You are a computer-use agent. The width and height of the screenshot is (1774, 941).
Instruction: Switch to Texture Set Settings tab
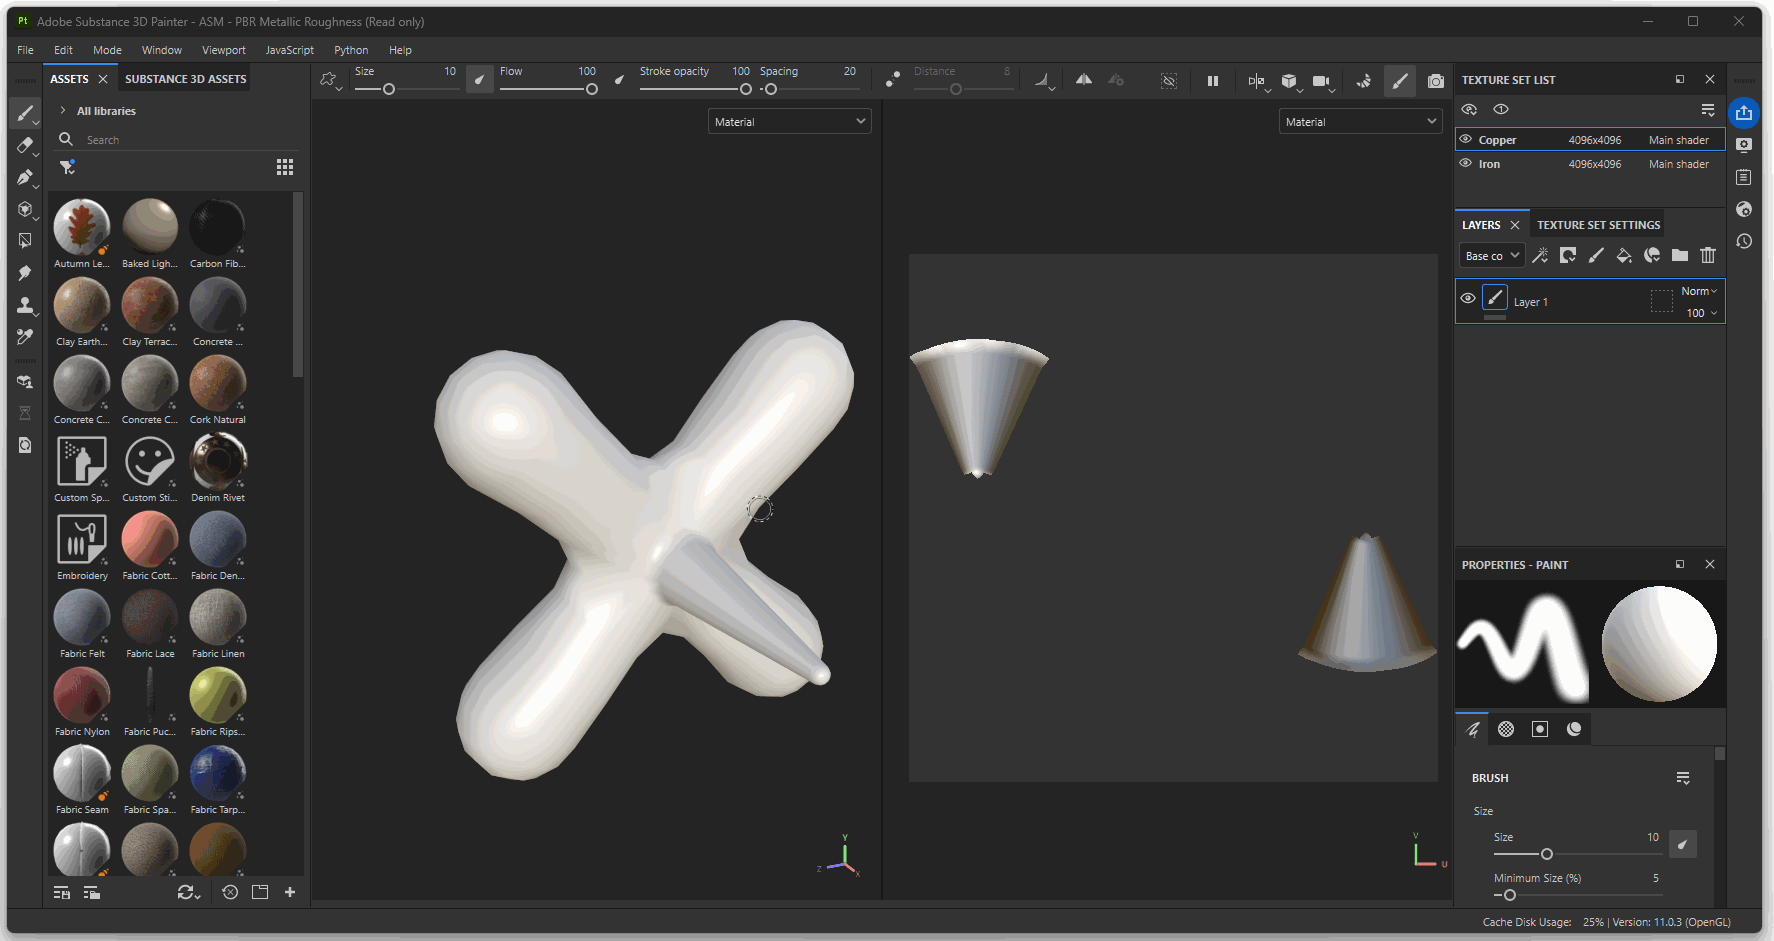pos(1598,225)
